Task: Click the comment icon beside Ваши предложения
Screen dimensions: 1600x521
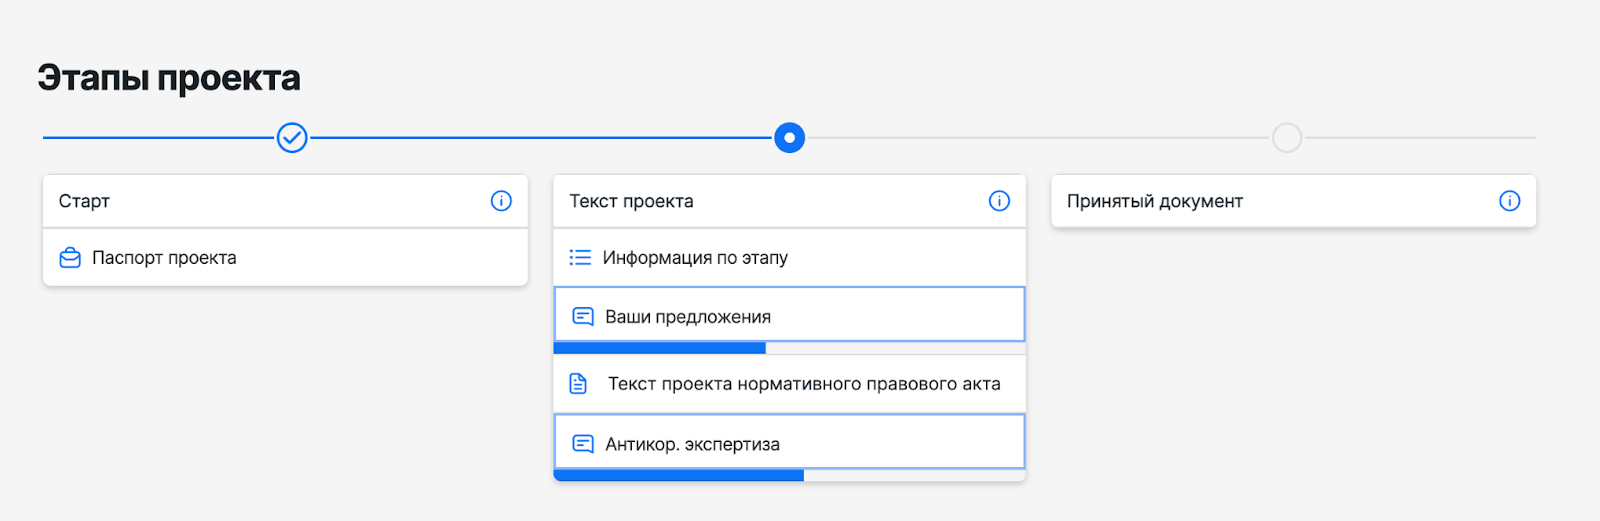Action: pos(583,316)
